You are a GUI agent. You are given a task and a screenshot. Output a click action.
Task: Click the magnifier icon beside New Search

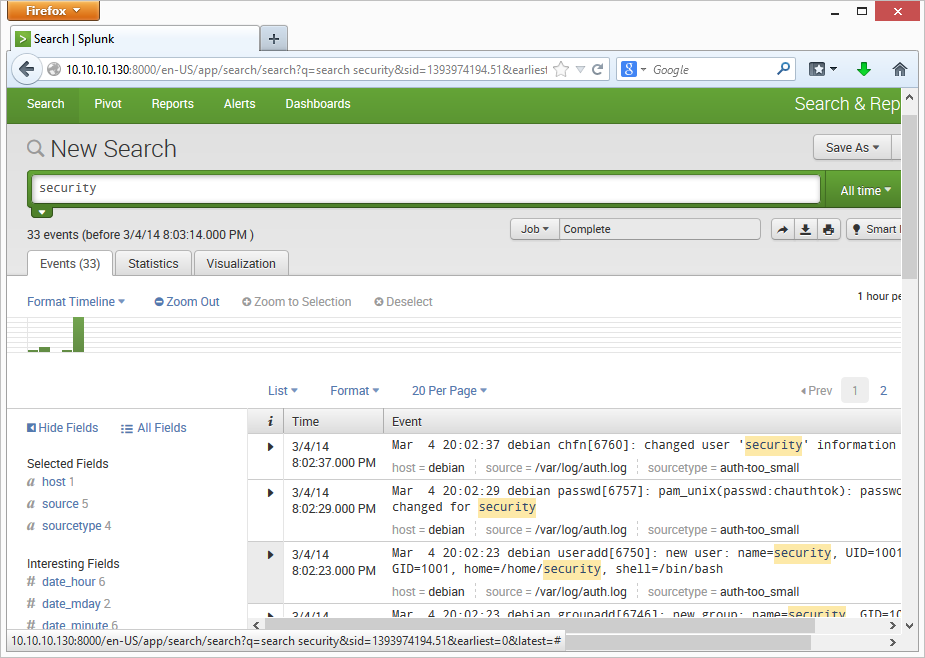tap(35, 148)
